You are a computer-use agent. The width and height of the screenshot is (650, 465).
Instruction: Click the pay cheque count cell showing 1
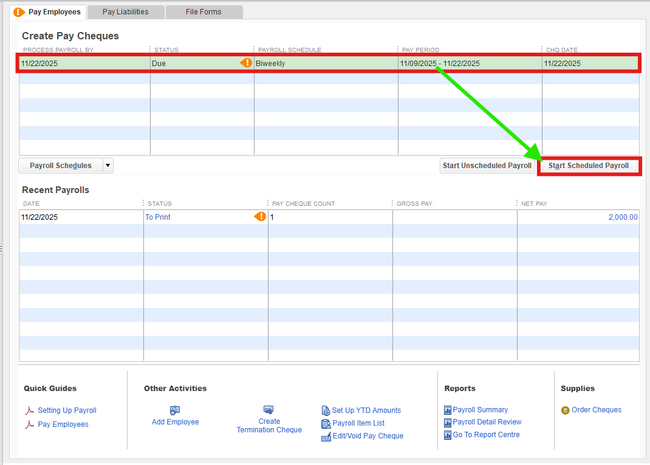coord(330,217)
